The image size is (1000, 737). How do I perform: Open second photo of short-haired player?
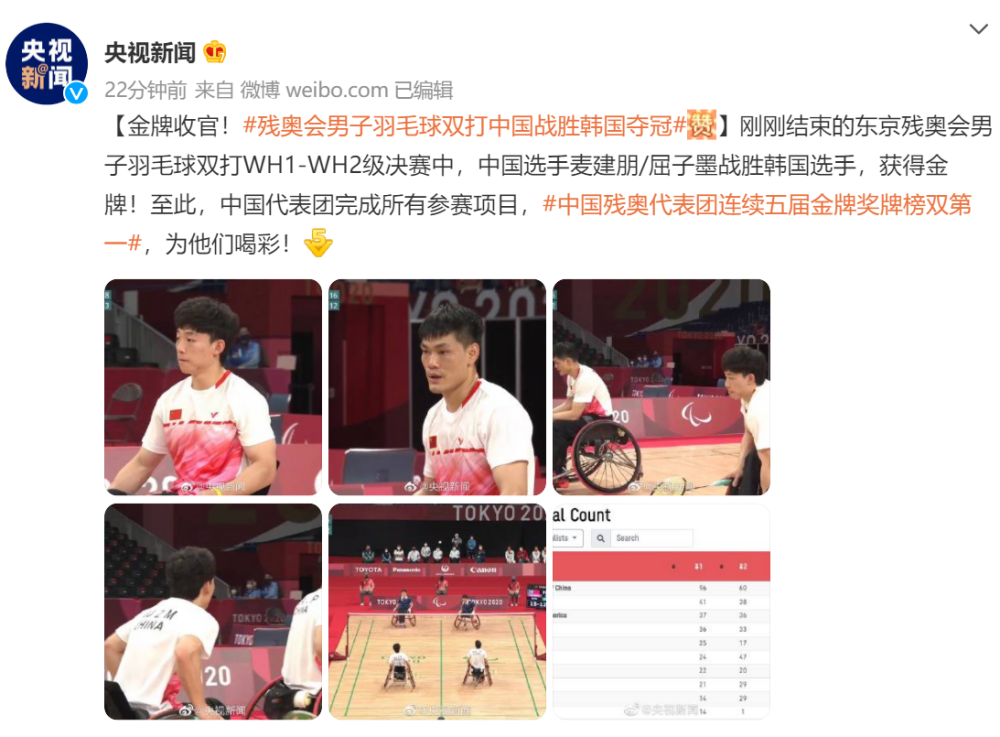pyautogui.click(x=438, y=387)
